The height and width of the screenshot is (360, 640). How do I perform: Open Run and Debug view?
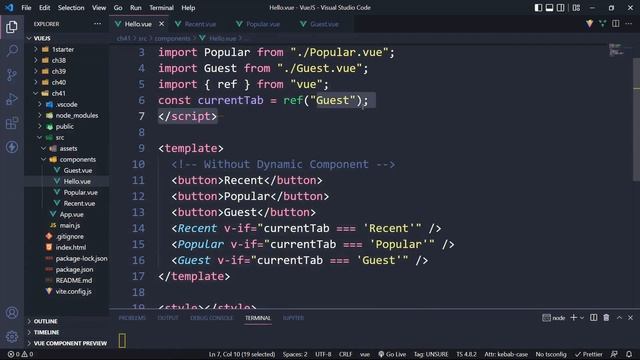(x=12, y=99)
